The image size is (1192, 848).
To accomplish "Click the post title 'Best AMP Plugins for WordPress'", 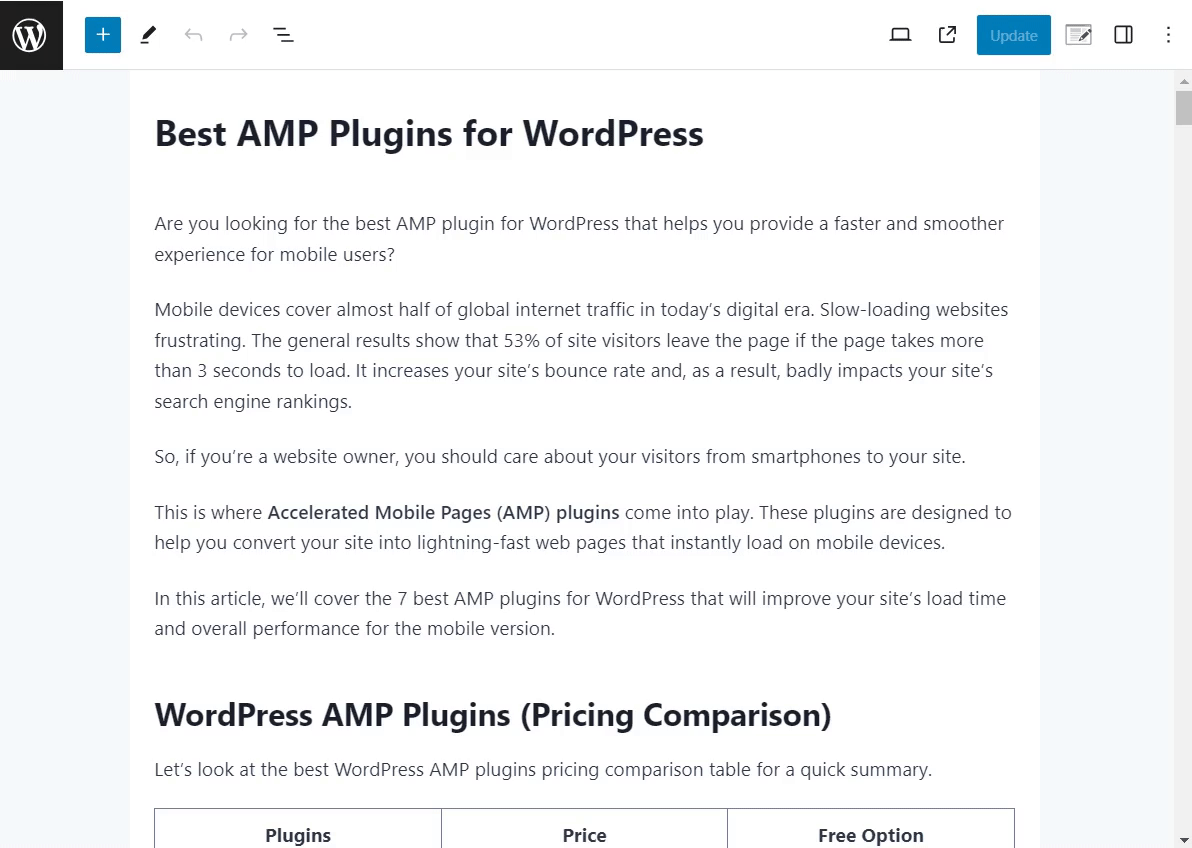I will pos(429,134).
